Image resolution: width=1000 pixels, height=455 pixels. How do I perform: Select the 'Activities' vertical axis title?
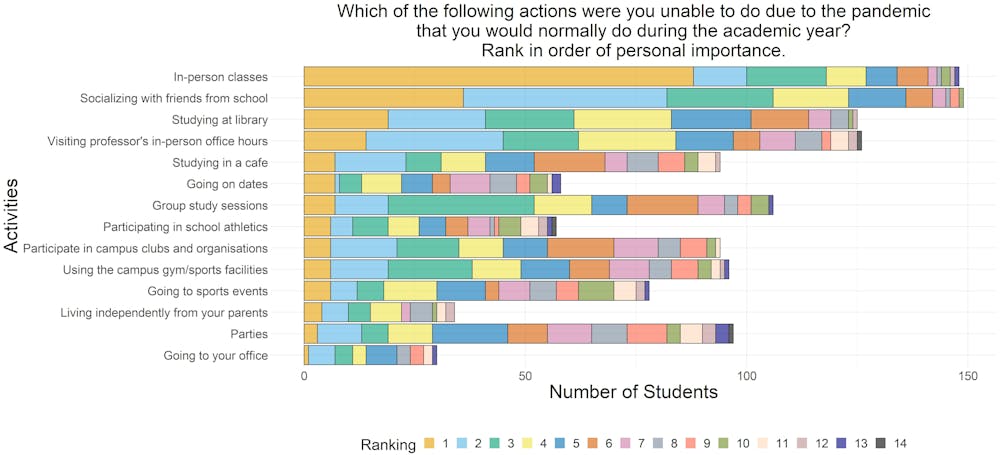(12, 216)
